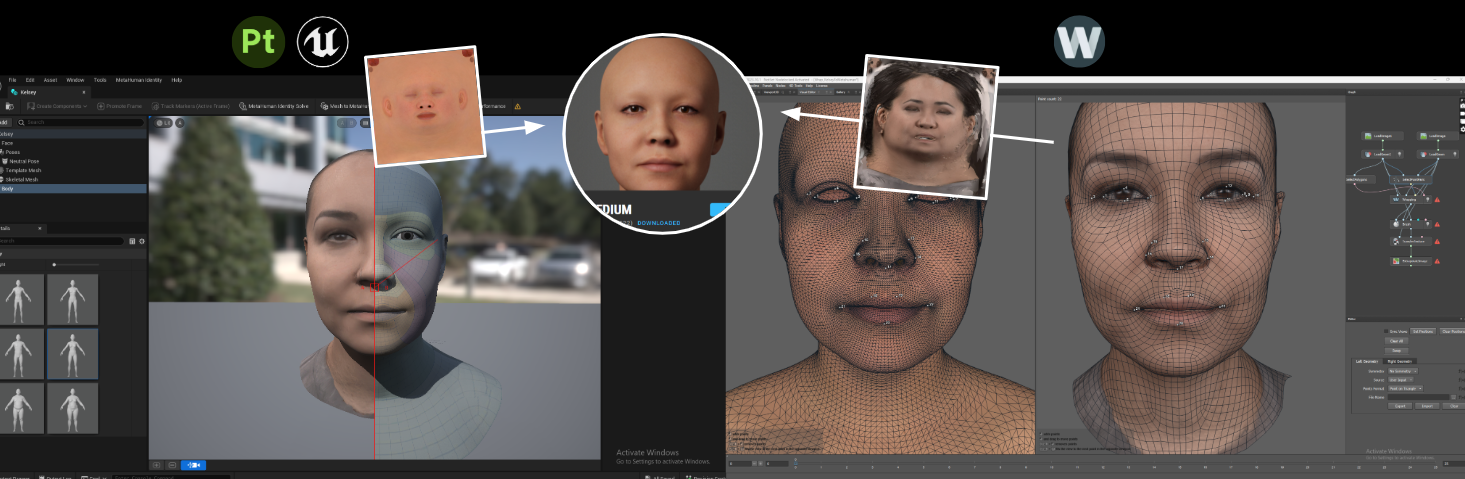Click the Add button in identity tree panel
Viewport: 1465px width, 479px height.
(5, 122)
